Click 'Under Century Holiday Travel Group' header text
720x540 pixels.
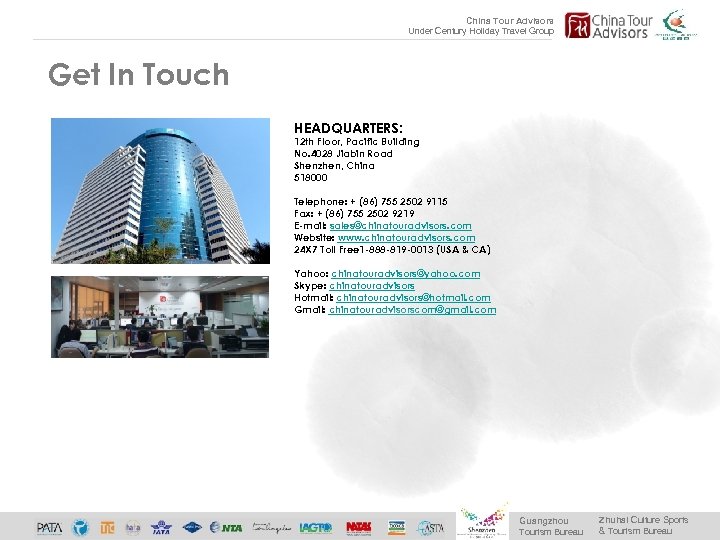pyautogui.click(x=481, y=31)
